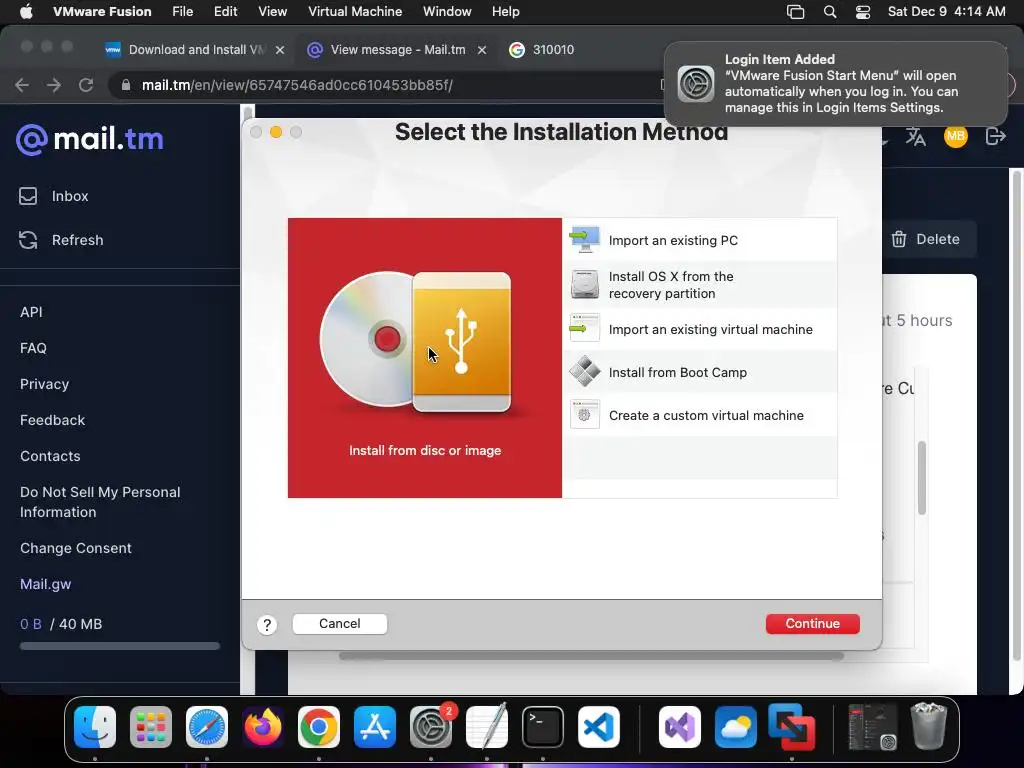The width and height of the screenshot is (1024, 768).
Task: Open the Apple menu
Action: pos(26,12)
